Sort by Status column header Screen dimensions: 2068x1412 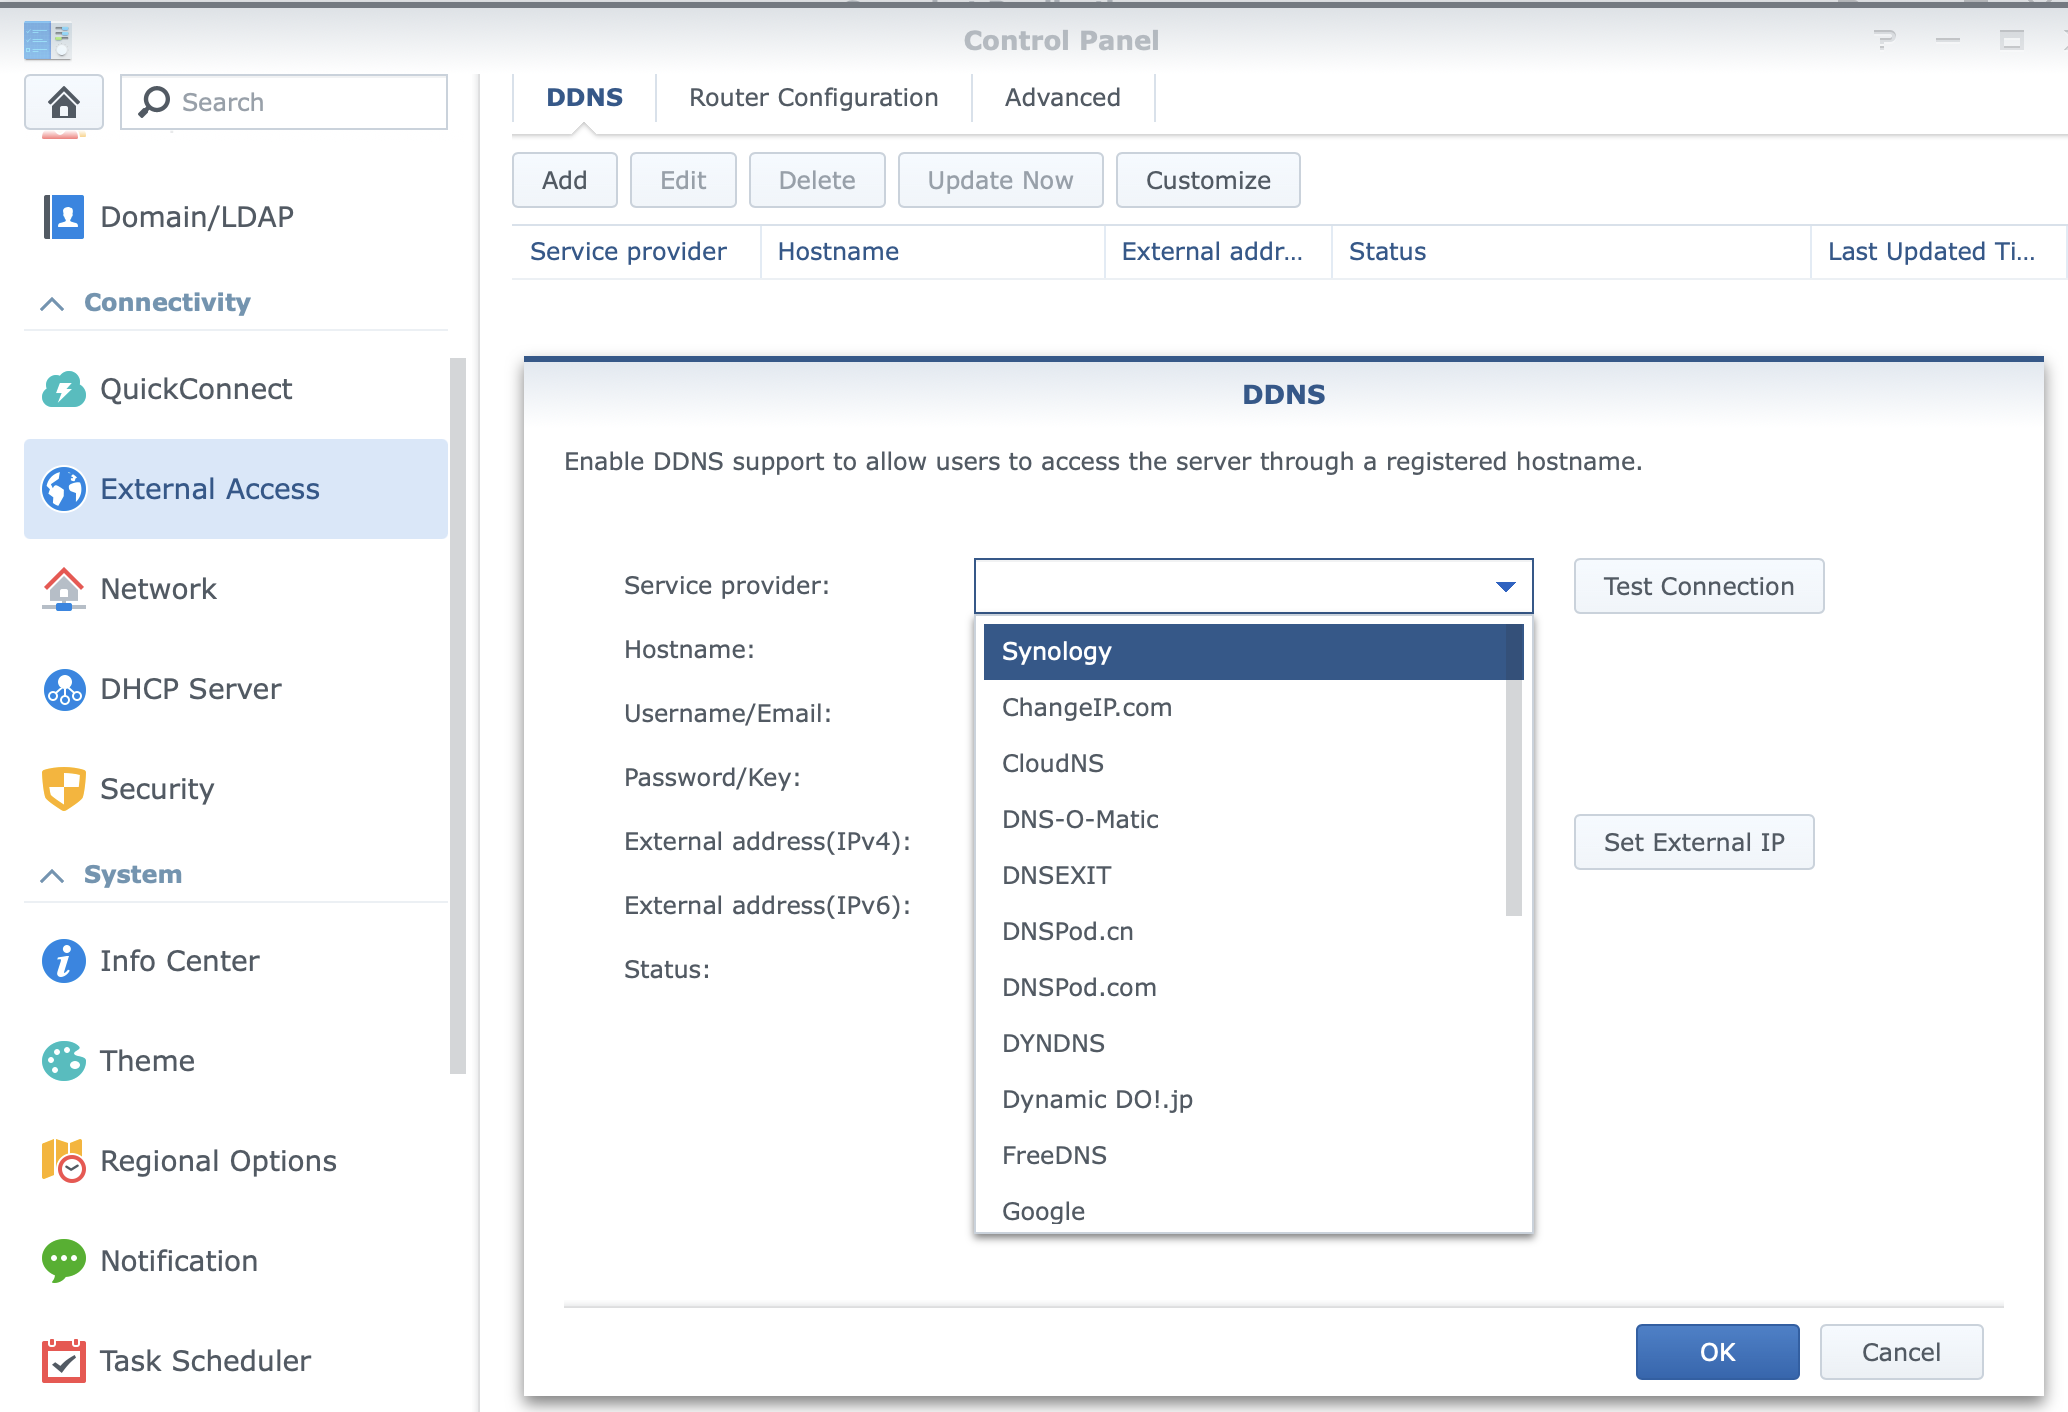click(1571, 252)
